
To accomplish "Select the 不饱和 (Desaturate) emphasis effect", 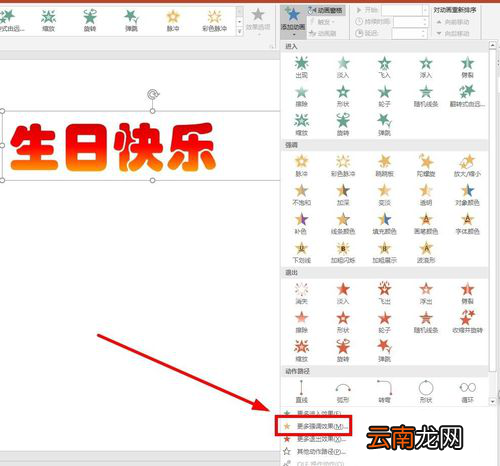I will 301,195.
